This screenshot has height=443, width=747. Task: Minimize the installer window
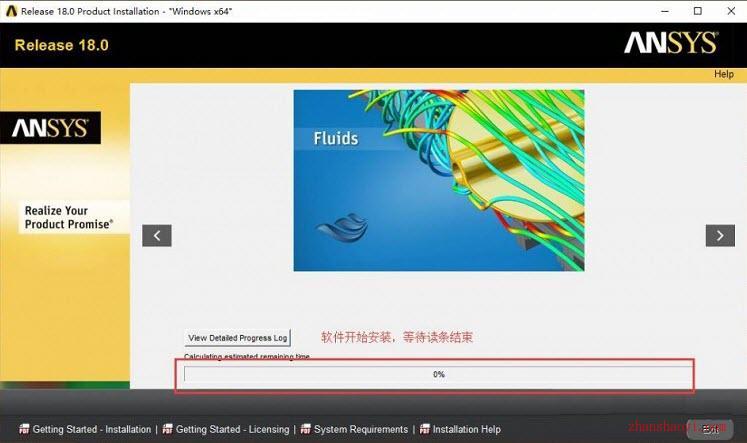(x=665, y=11)
